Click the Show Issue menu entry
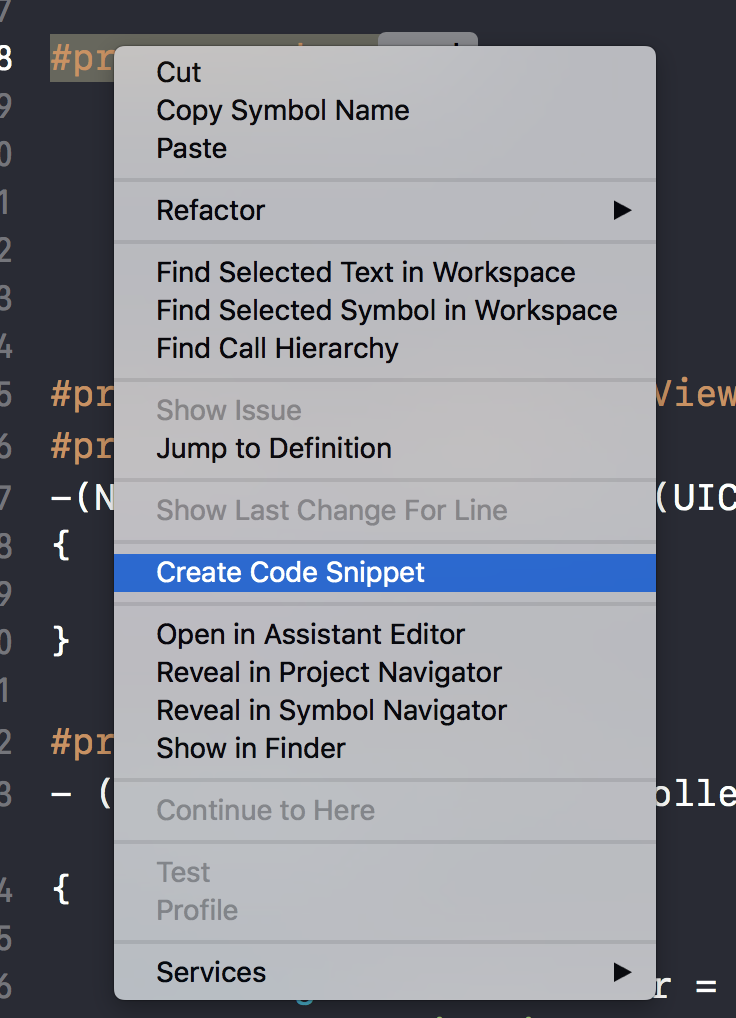Viewport: 736px width, 1018px height. (x=229, y=410)
